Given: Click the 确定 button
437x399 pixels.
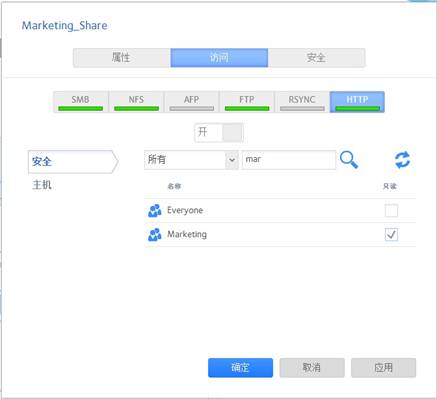Looking at the screenshot, I should 240,368.
